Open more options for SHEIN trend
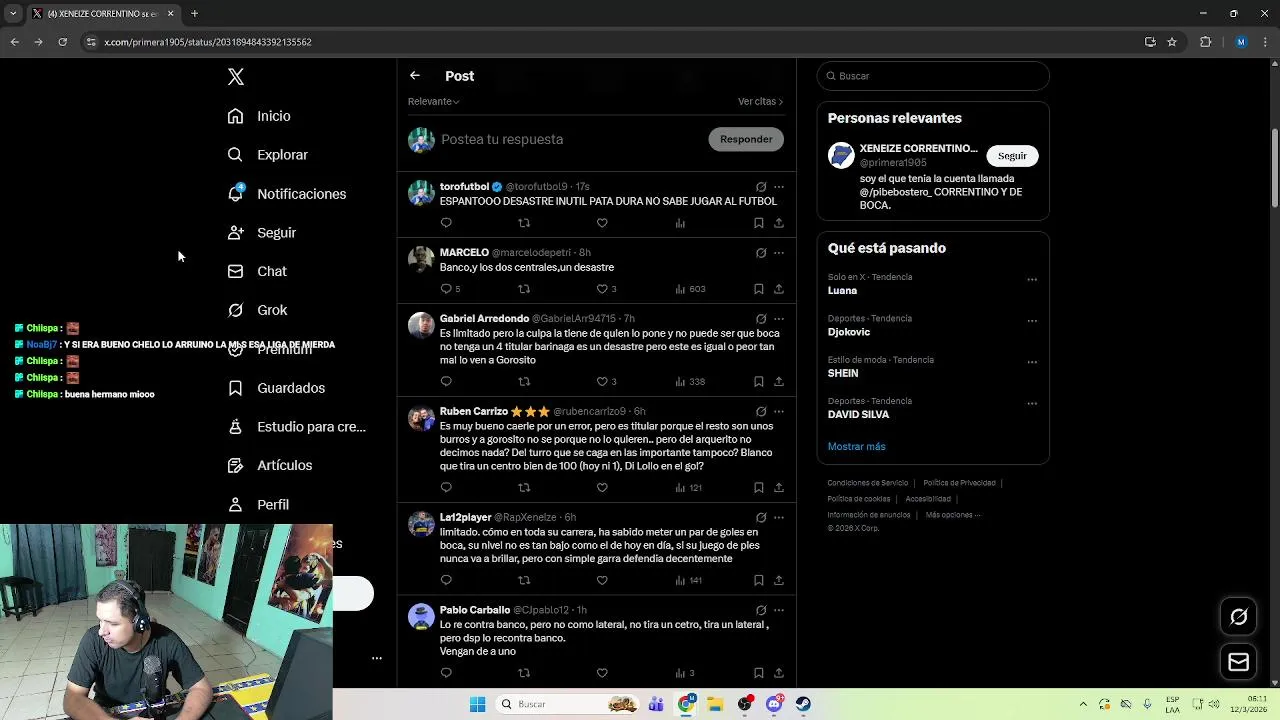 tap(1032, 363)
